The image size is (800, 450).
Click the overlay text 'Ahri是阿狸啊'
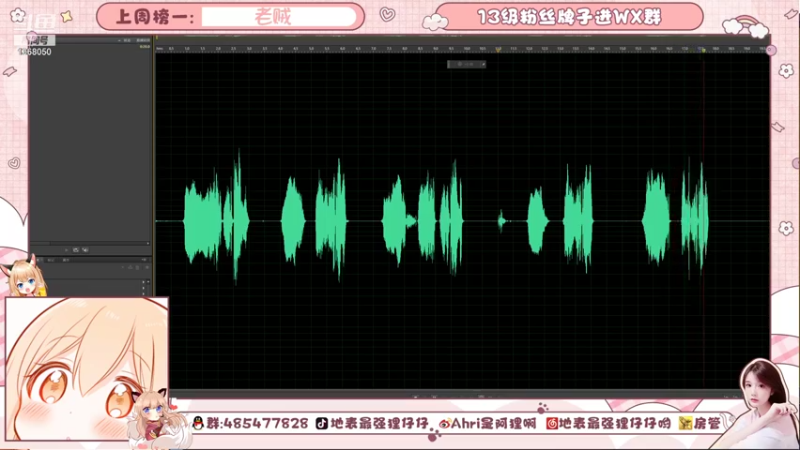pos(493,423)
